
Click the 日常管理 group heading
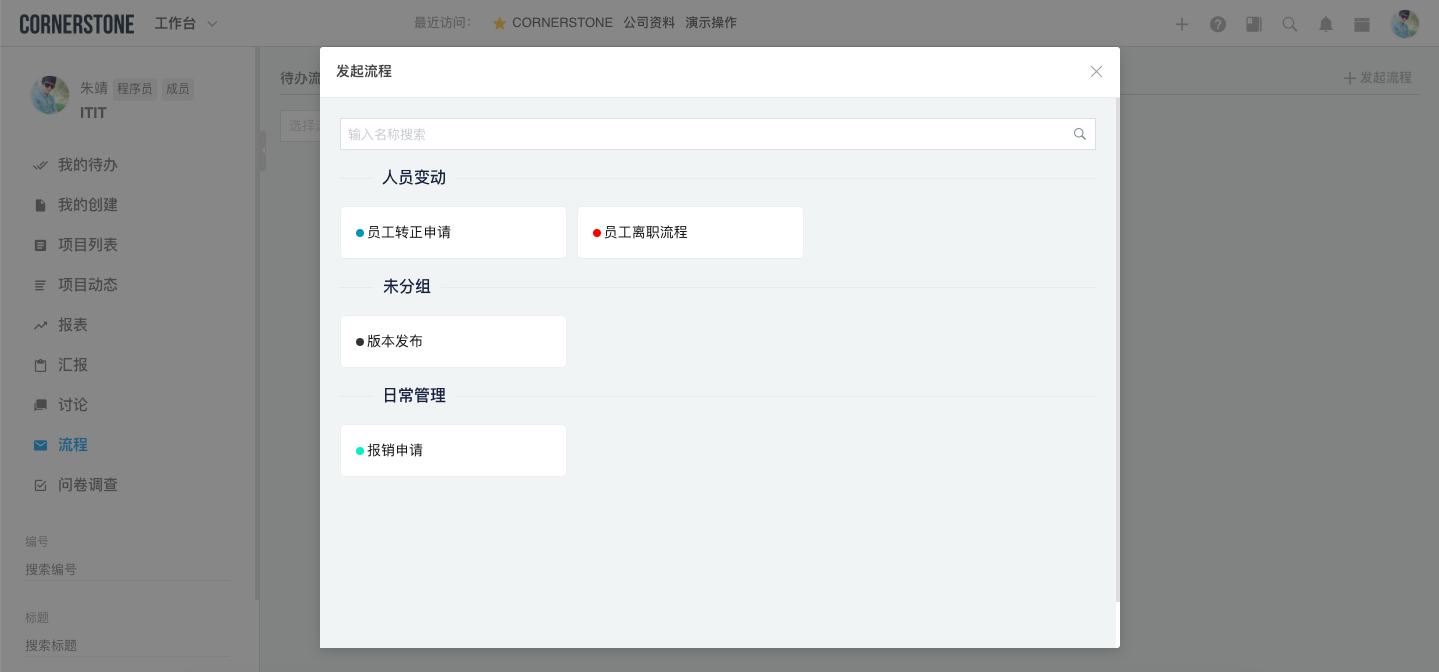point(414,396)
